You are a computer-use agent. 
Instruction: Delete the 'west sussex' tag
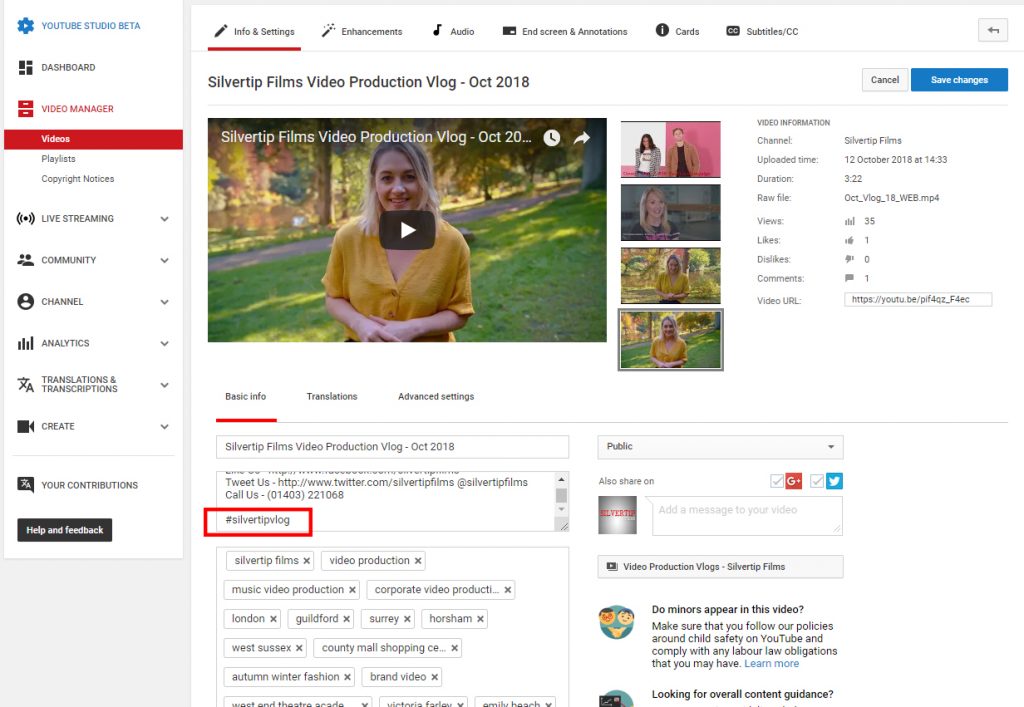point(299,648)
